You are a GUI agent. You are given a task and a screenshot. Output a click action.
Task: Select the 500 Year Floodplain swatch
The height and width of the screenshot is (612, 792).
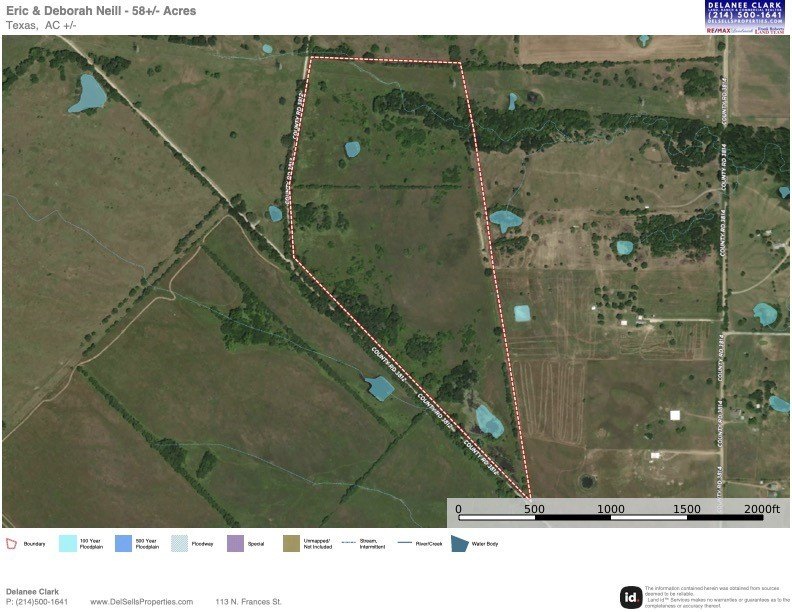(x=123, y=544)
